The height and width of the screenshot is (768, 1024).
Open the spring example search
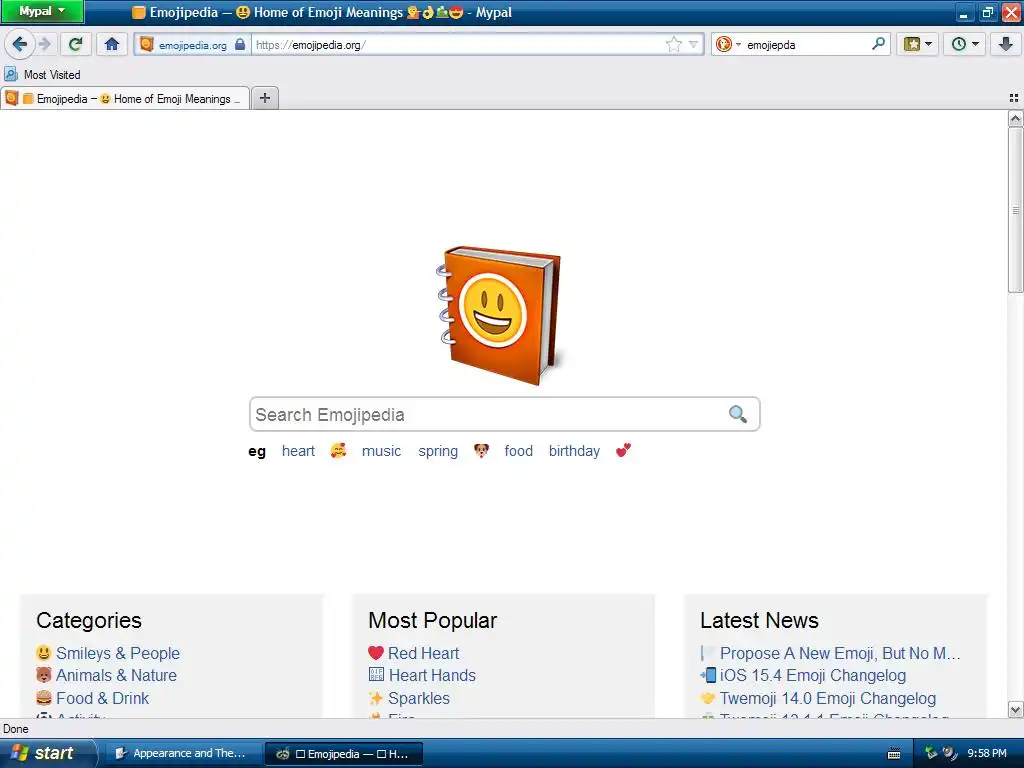click(438, 451)
